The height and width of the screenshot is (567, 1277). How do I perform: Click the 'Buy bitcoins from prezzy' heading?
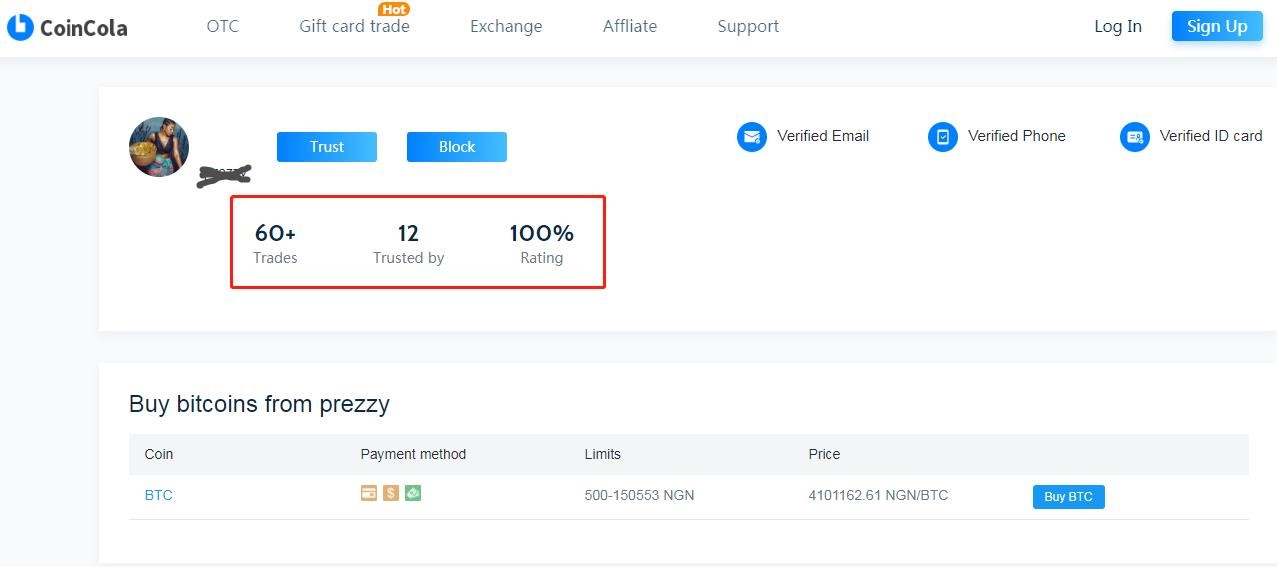point(259,404)
